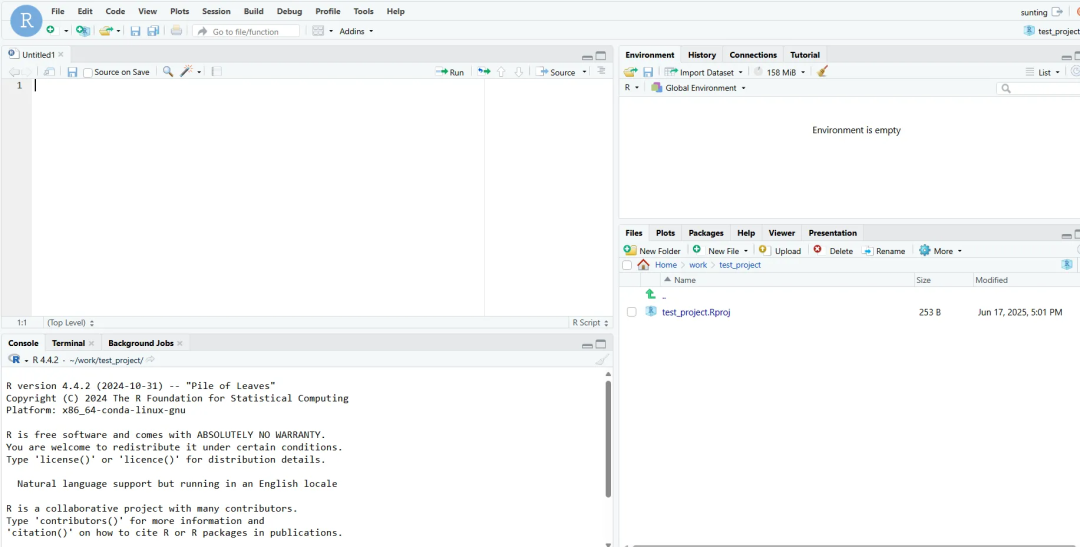The image size is (1080, 547).
Task: Switch to the Terminal tab
Action: pos(68,342)
